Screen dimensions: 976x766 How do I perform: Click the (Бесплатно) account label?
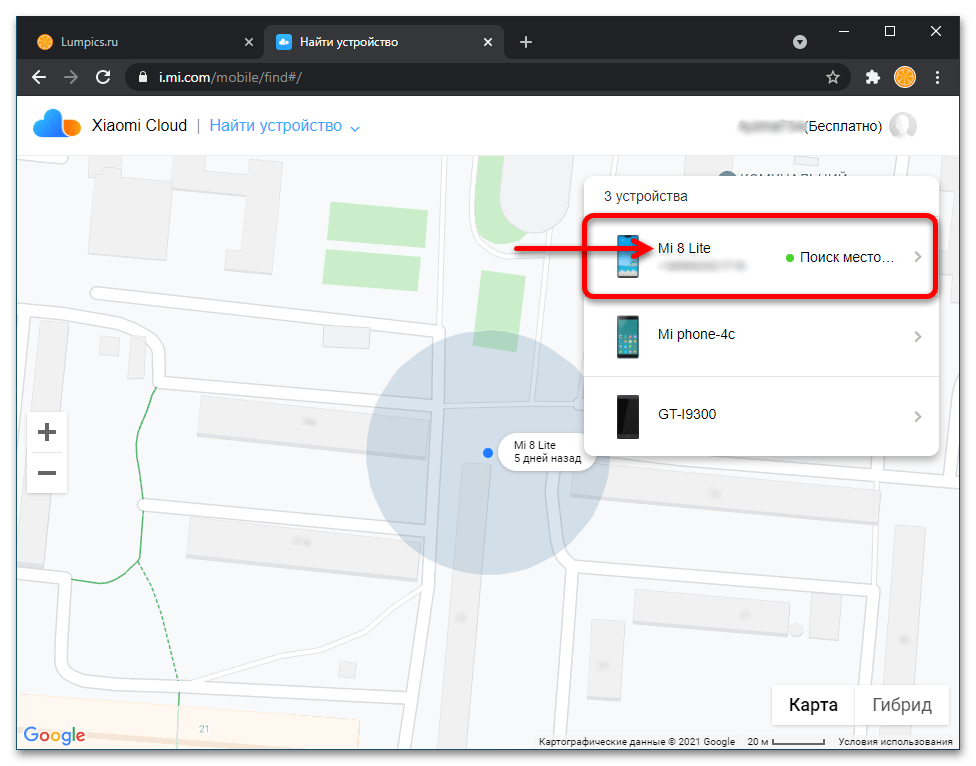[x=843, y=126]
